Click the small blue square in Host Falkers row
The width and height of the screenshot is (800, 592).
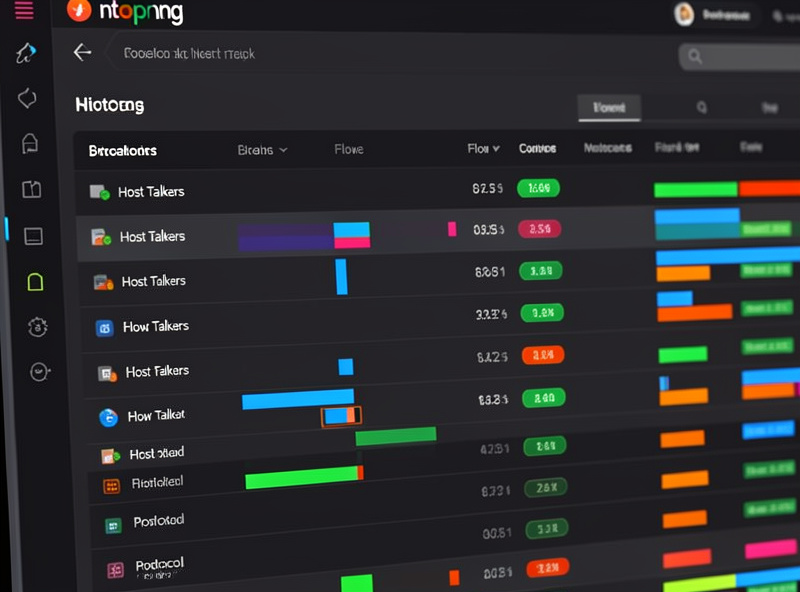[345, 367]
